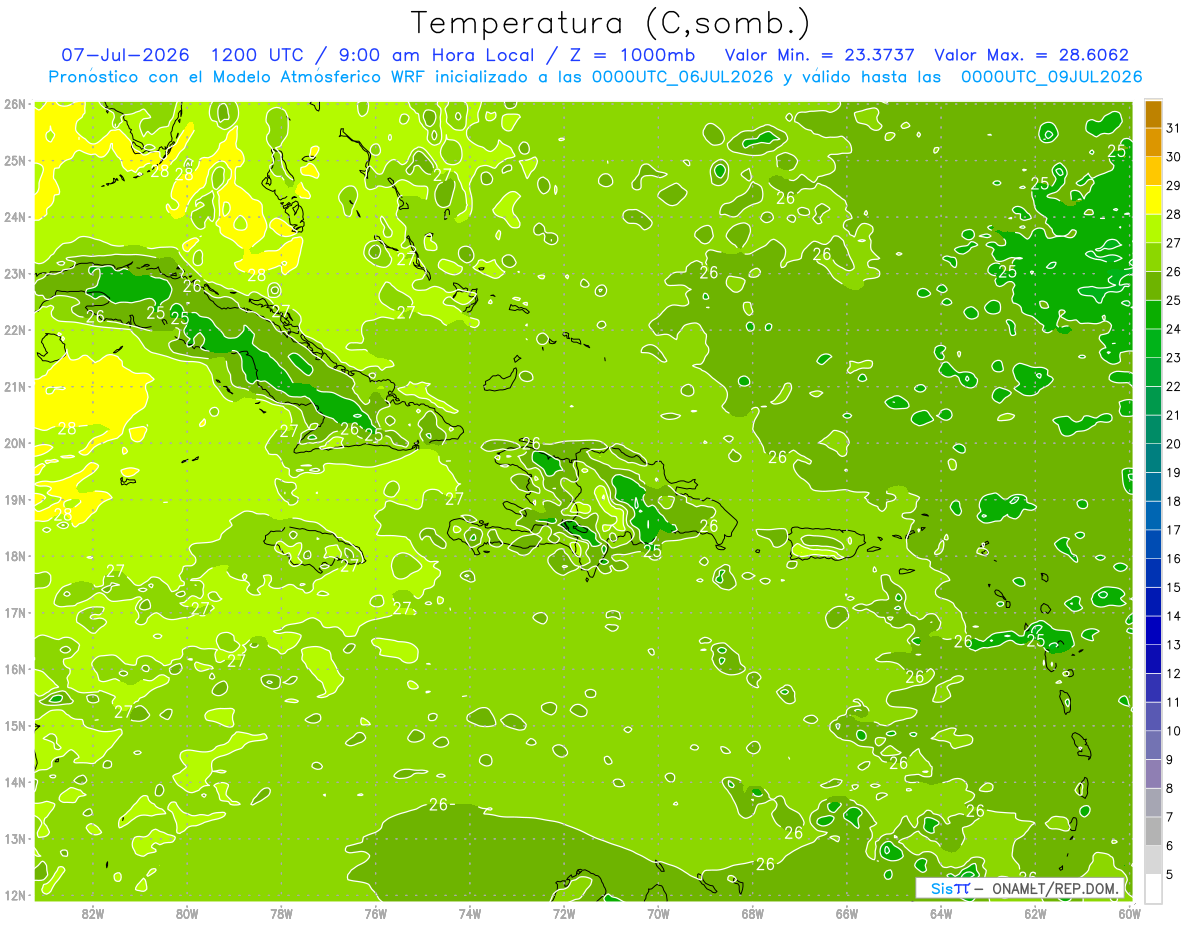
Task: Click the "60W" longitude label
Action: (1129, 913)
